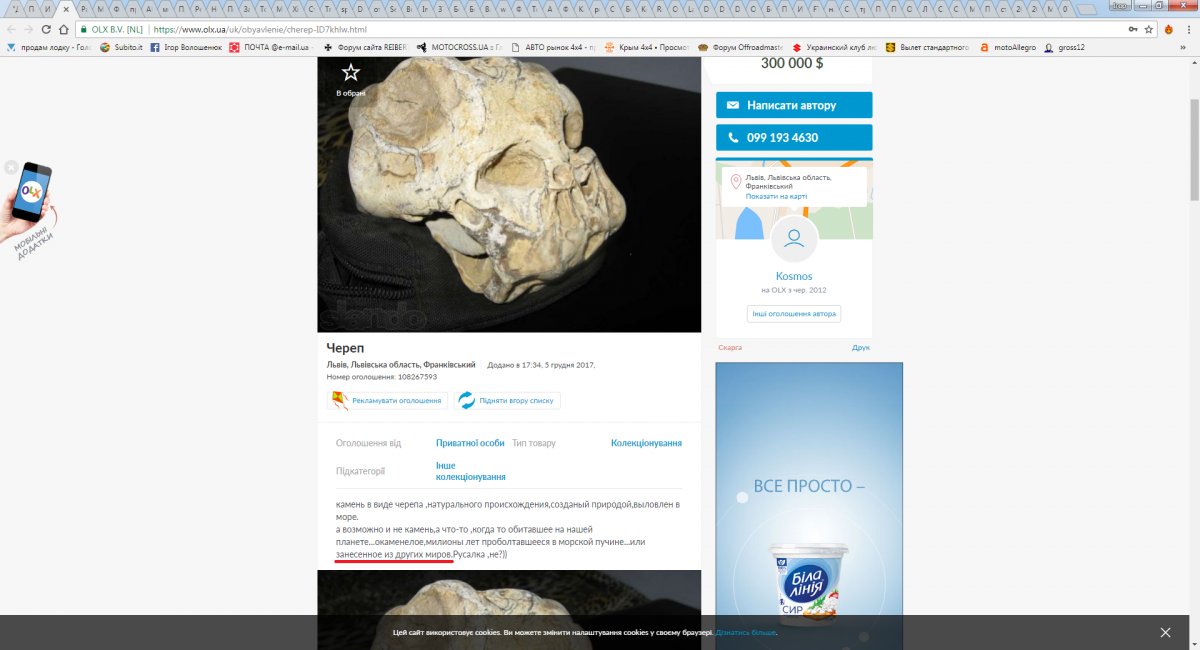Screen dimensions: 1200x650
Task: Open the browser home page icon
Action: [65, 30]
